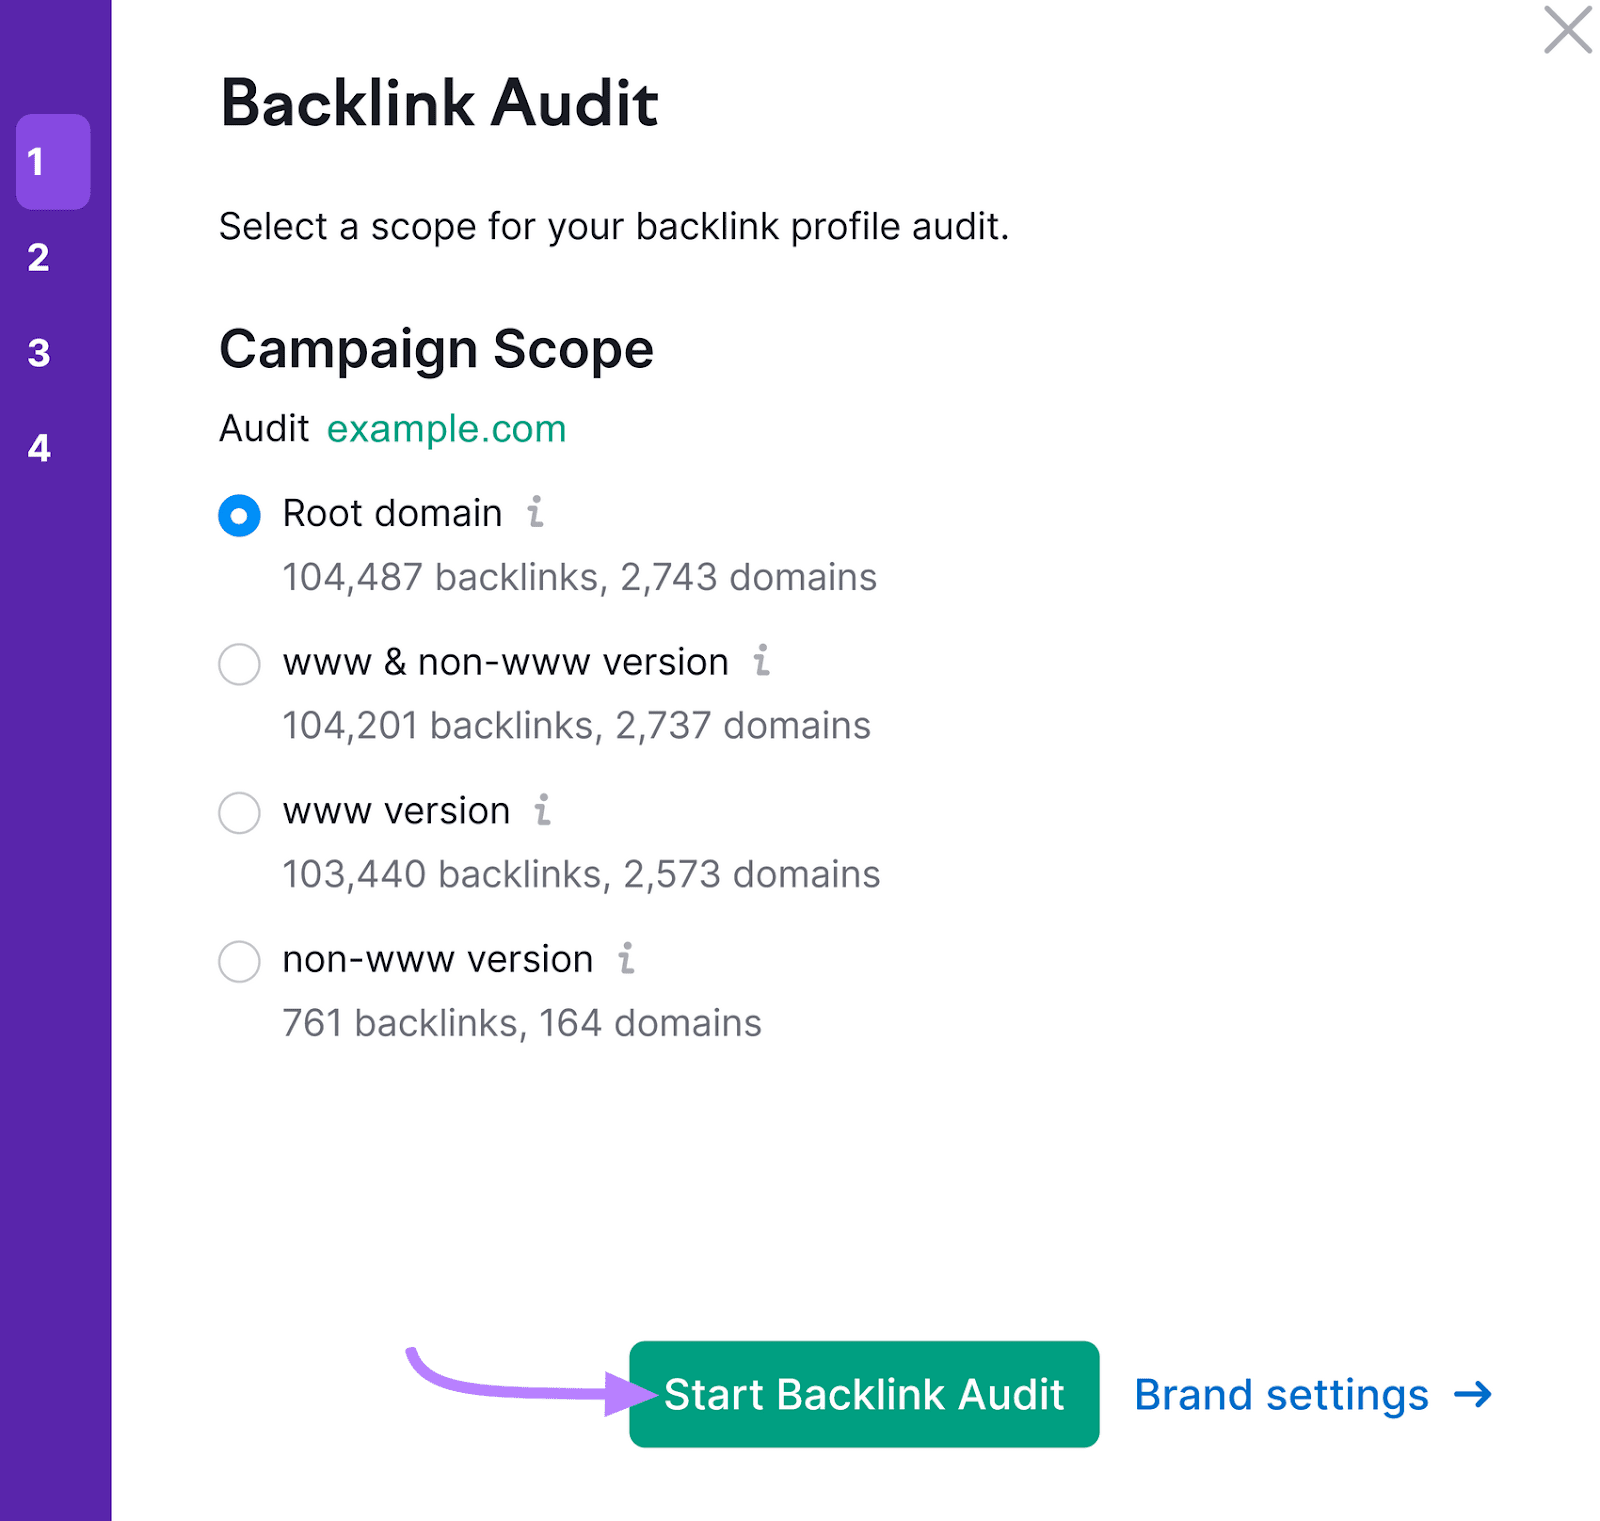Image resolution: width=1600 pixels, height=1521 pixels.
Task: Select the Root domain scope option
Action: tap(239, 515)
